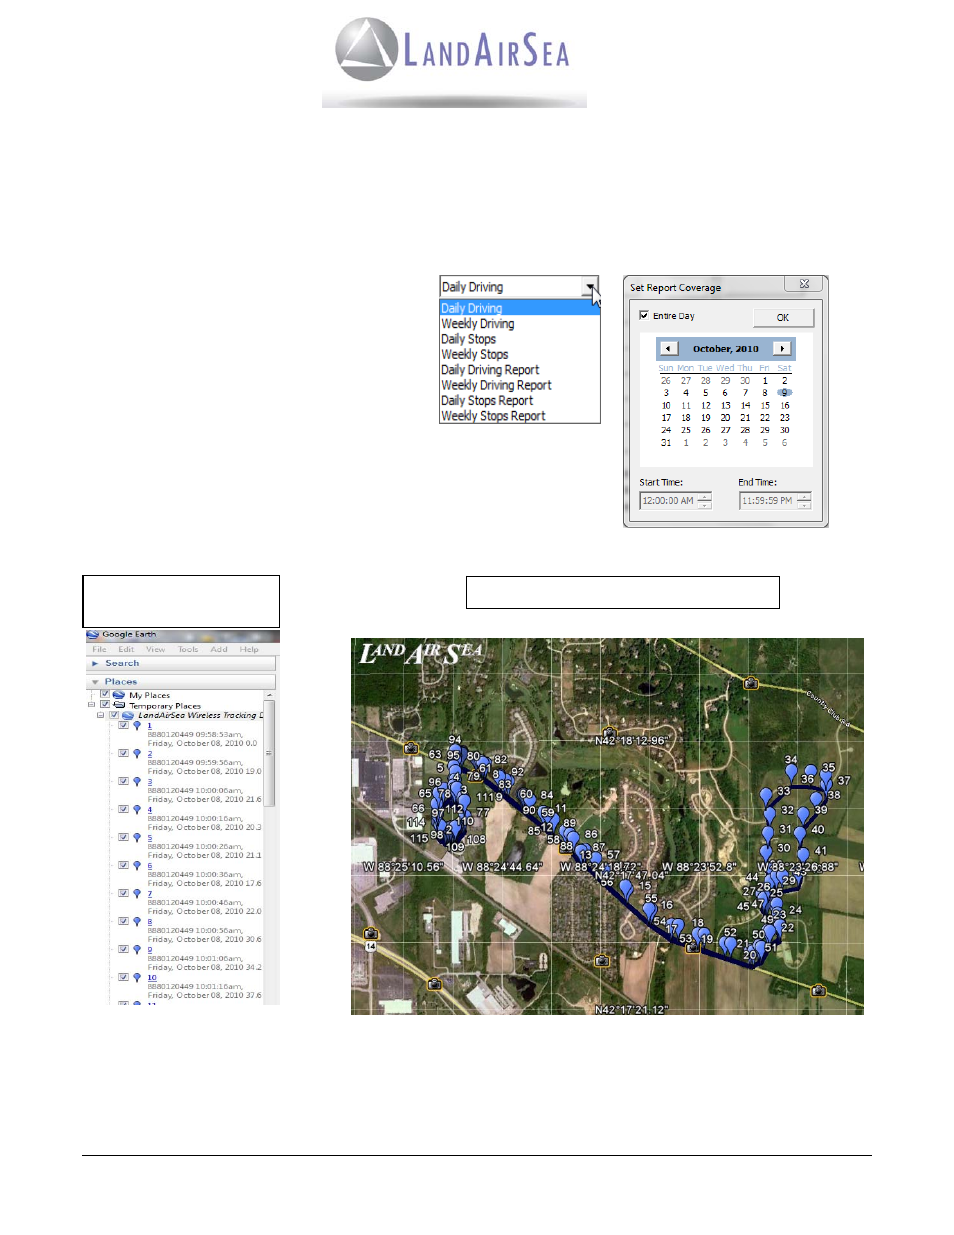Go to previous month in calendar
Image resolution: width=954 pixels, height=1235 pixels.
pos(667,349)
